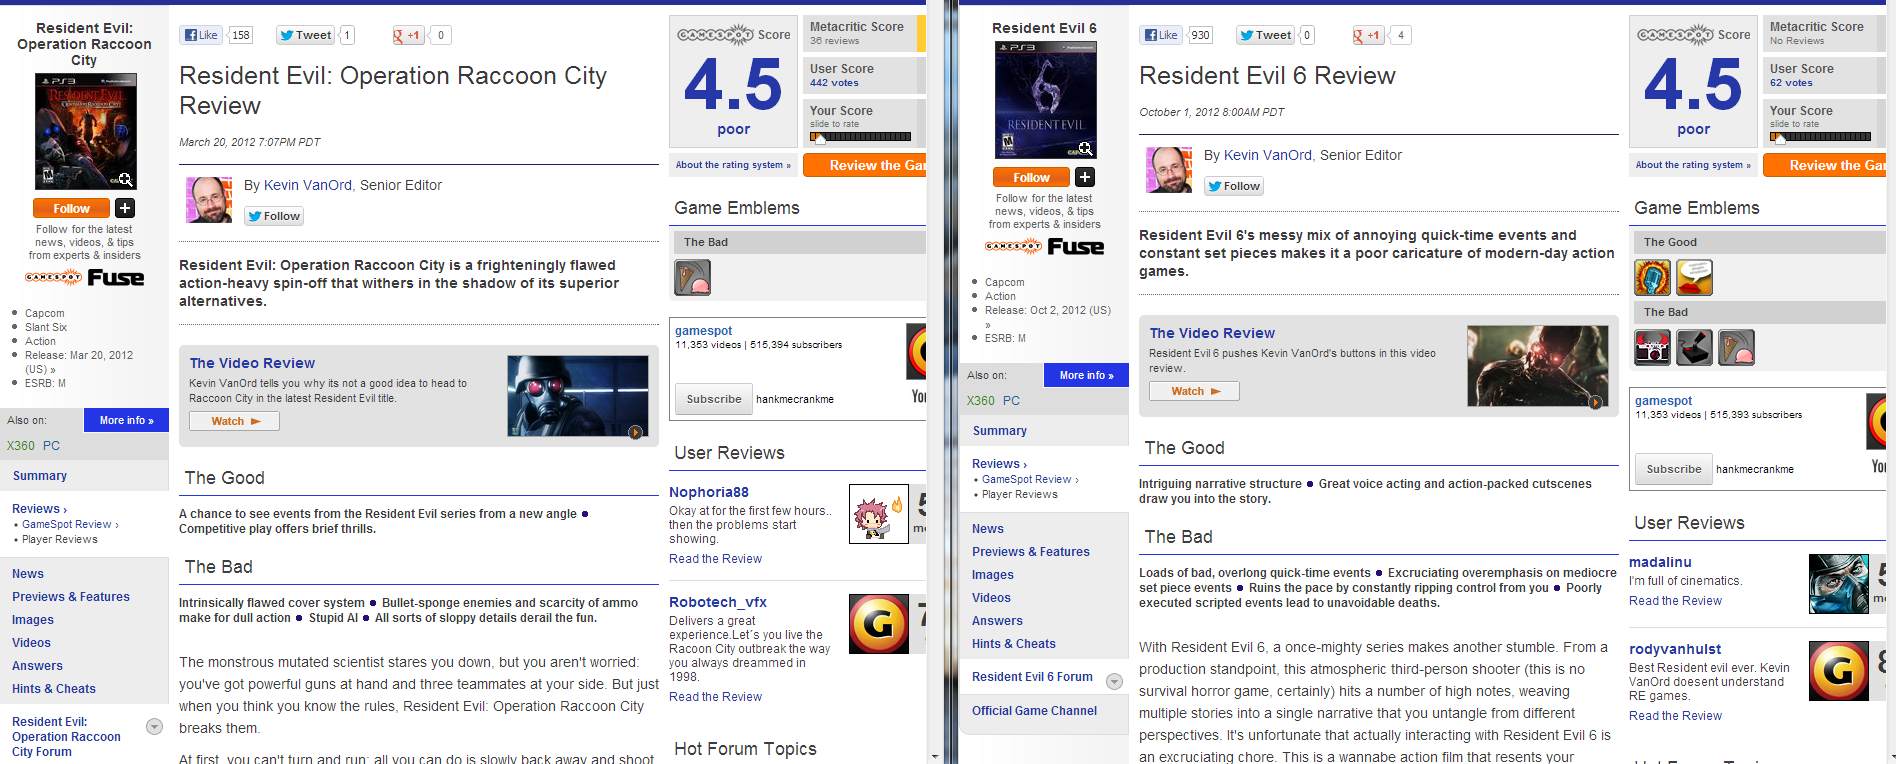The image size is (1896, 764).
Task: Open the PC platform link on Resident Evil 6 sidebar
Action: [x=1012, y=401]
